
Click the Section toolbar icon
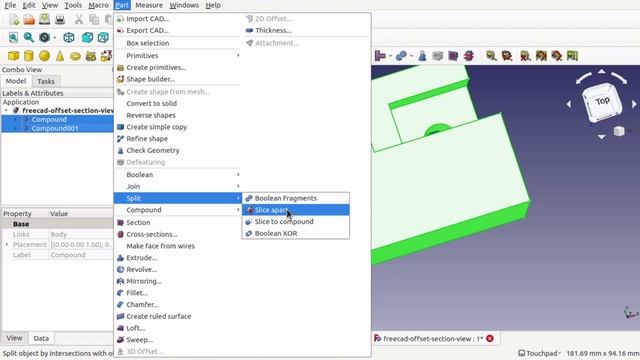click(453, 56)
